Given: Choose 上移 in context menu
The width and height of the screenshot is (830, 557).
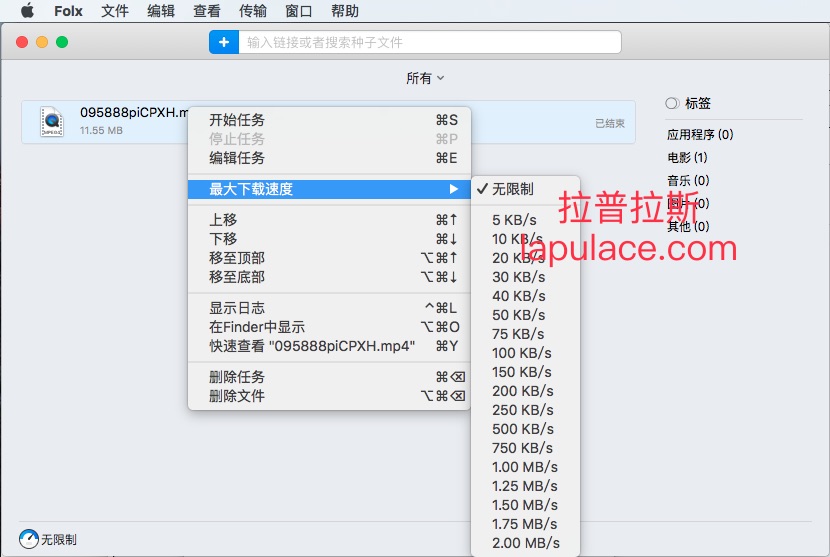Looking at the screenshot, I should (x=329, y=220).
